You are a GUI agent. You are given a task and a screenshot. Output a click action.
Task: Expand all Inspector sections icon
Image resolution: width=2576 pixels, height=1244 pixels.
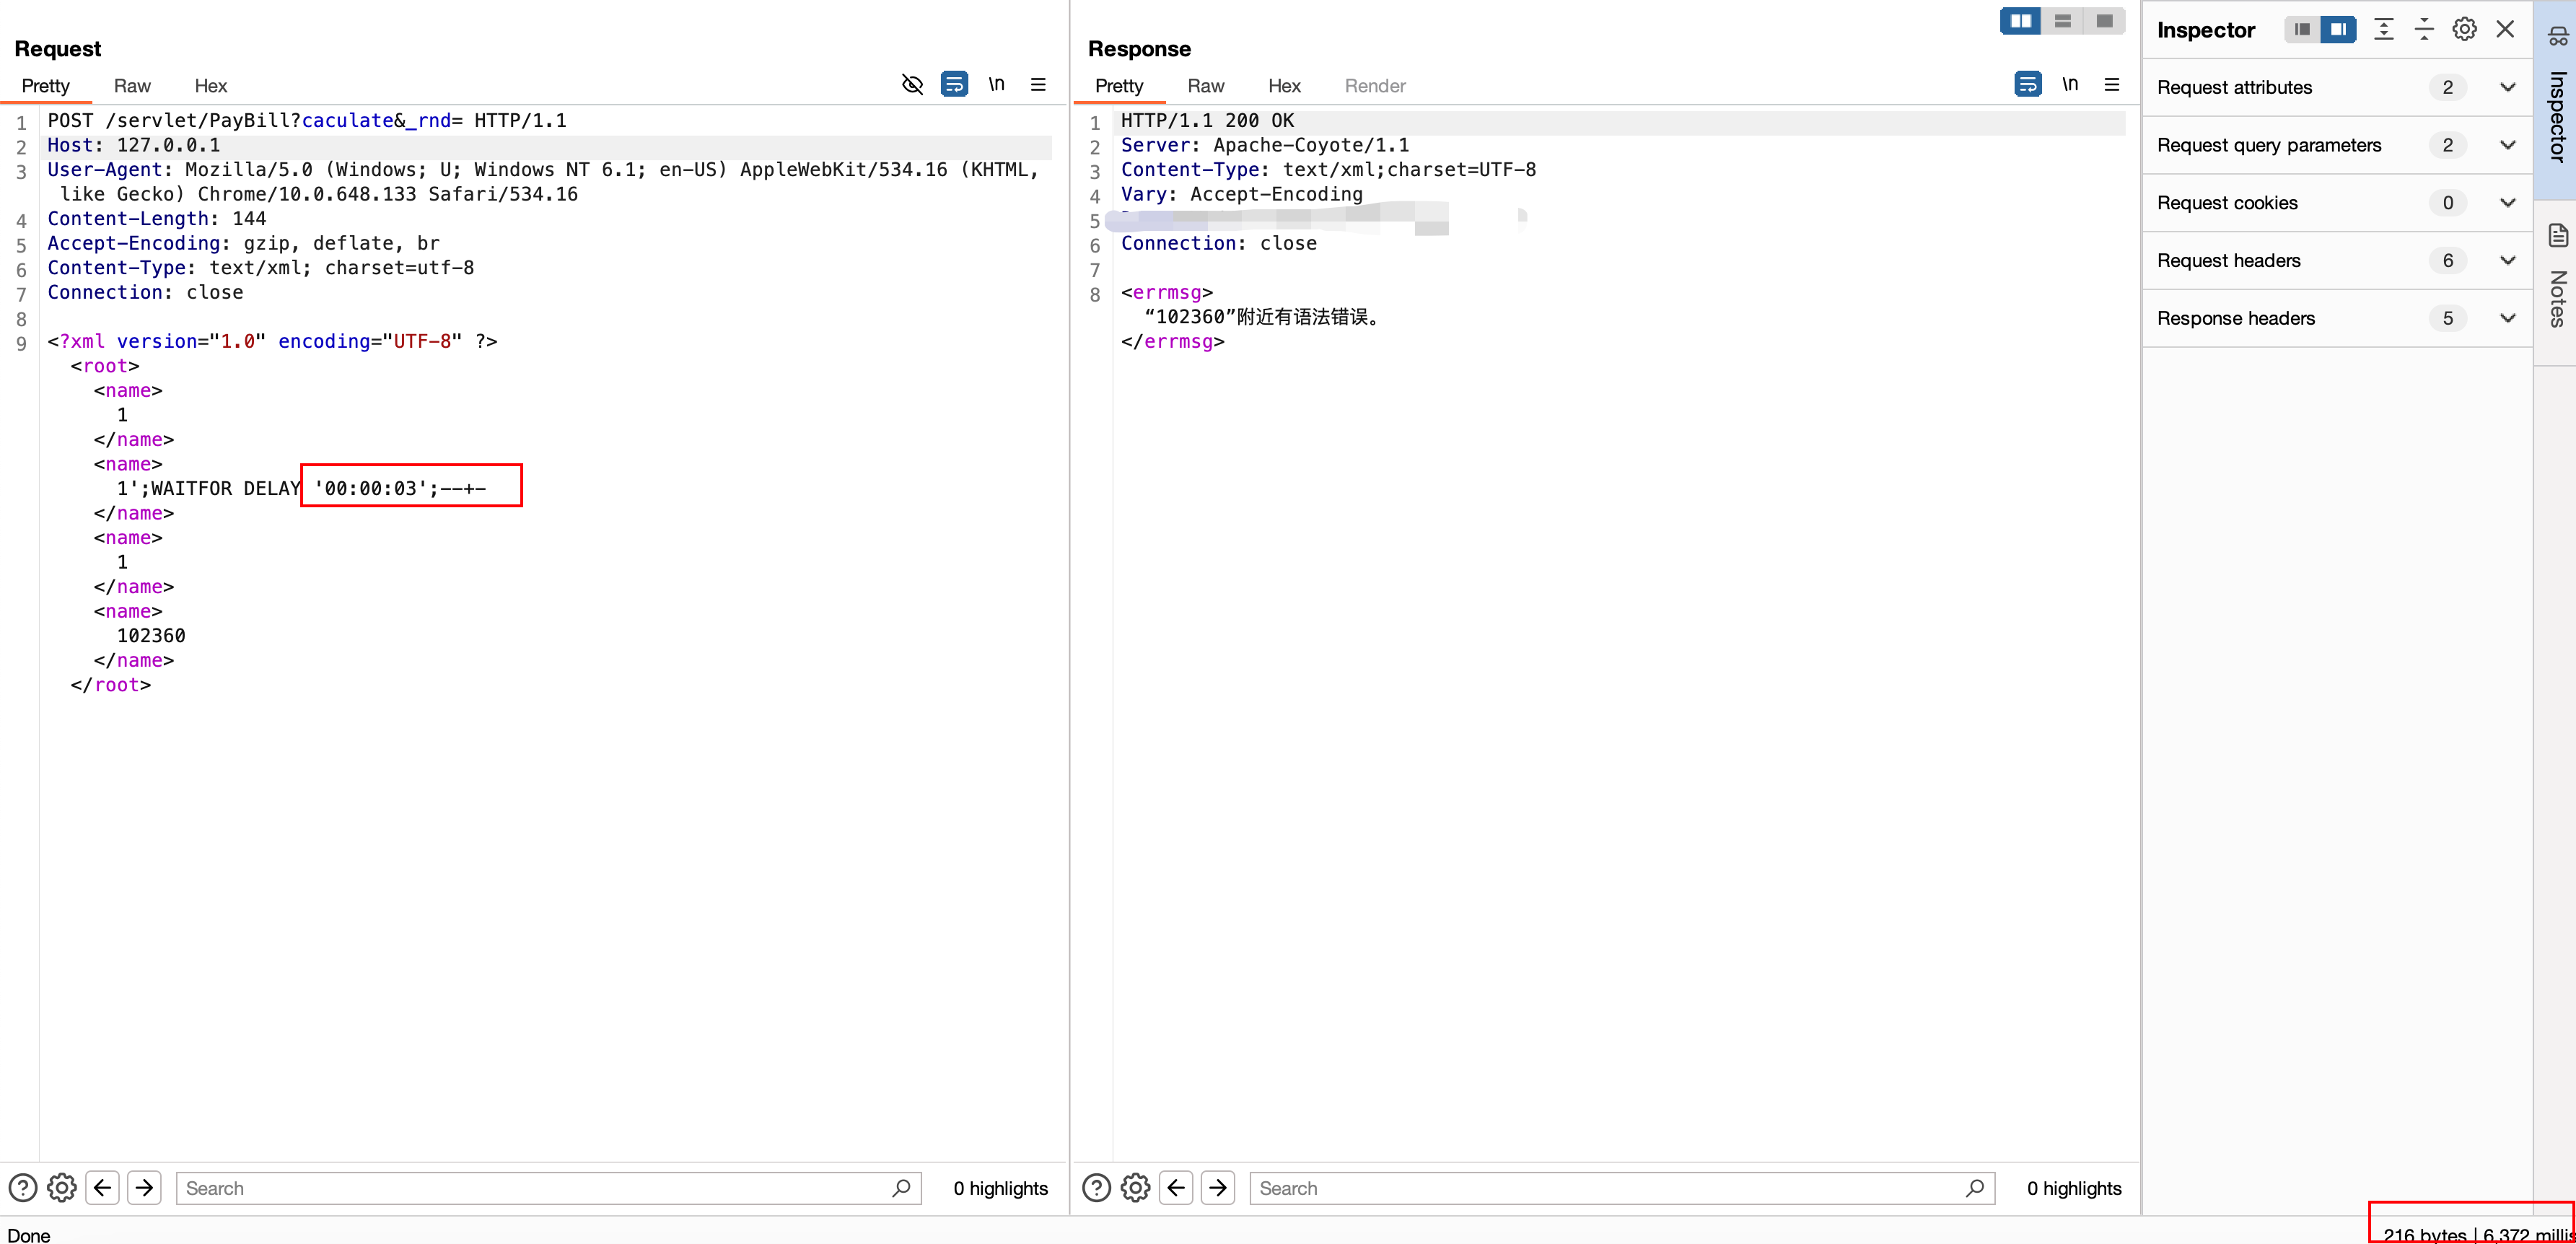[x=2384, y=29]
